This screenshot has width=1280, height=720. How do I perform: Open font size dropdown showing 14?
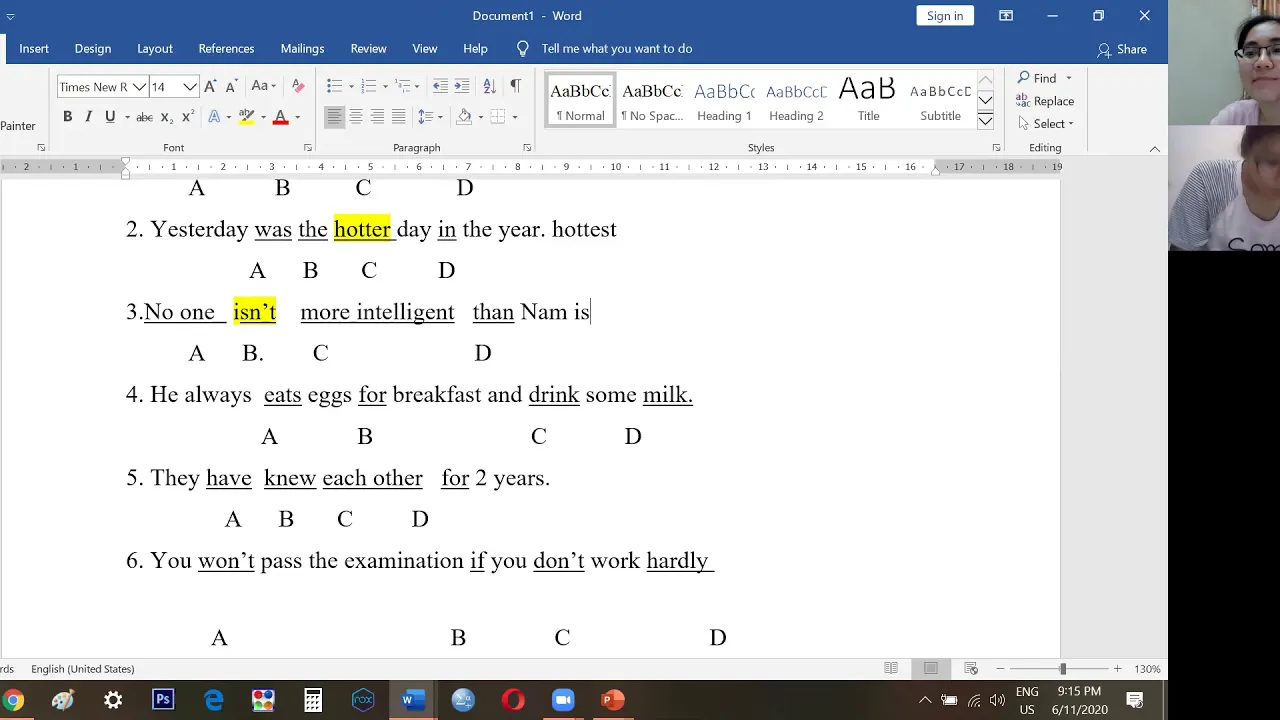click(x=190, y=87)
